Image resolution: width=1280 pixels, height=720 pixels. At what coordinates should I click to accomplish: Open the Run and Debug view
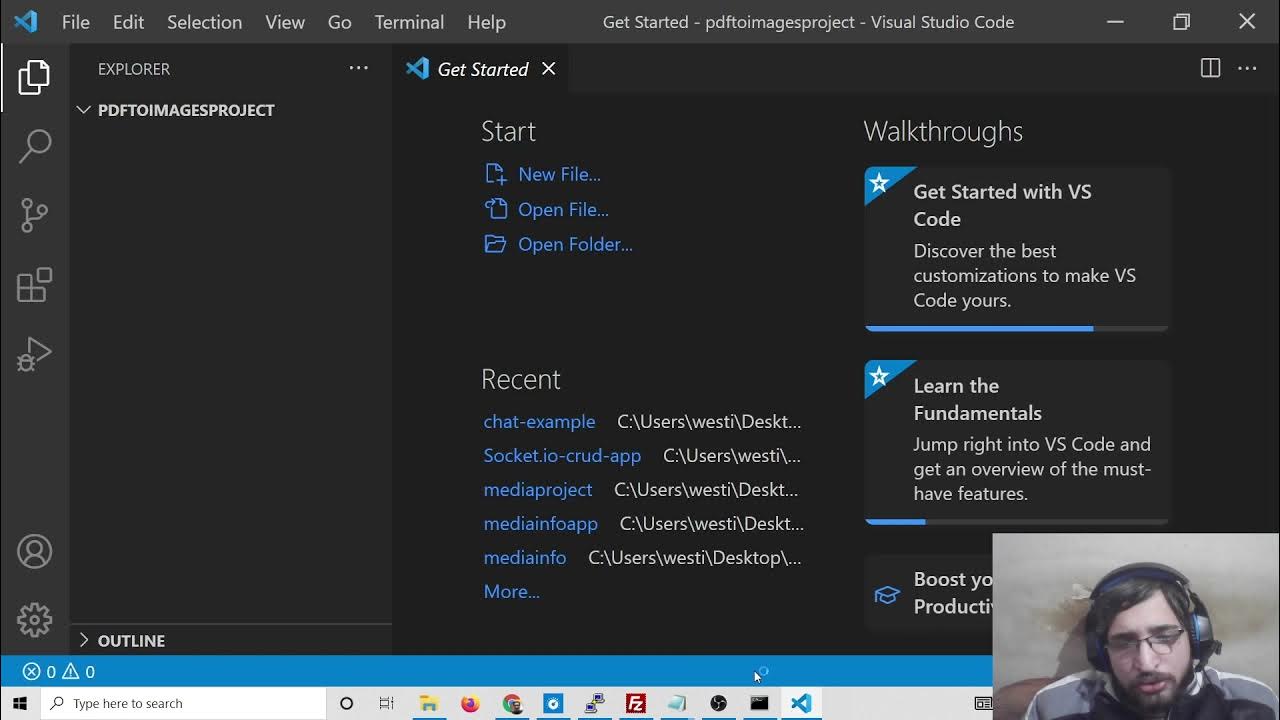[35, 354]
